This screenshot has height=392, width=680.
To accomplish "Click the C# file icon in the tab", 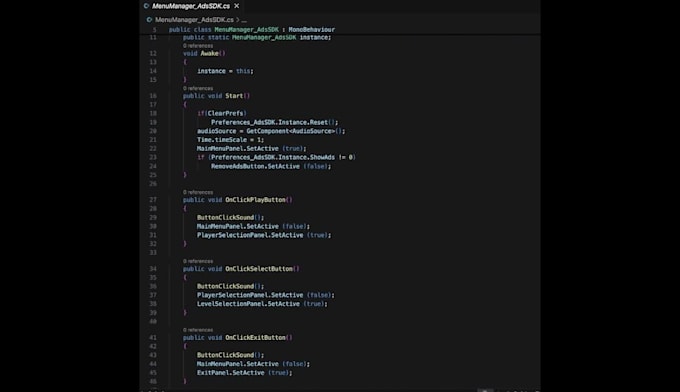I will [x=147, y=6].
